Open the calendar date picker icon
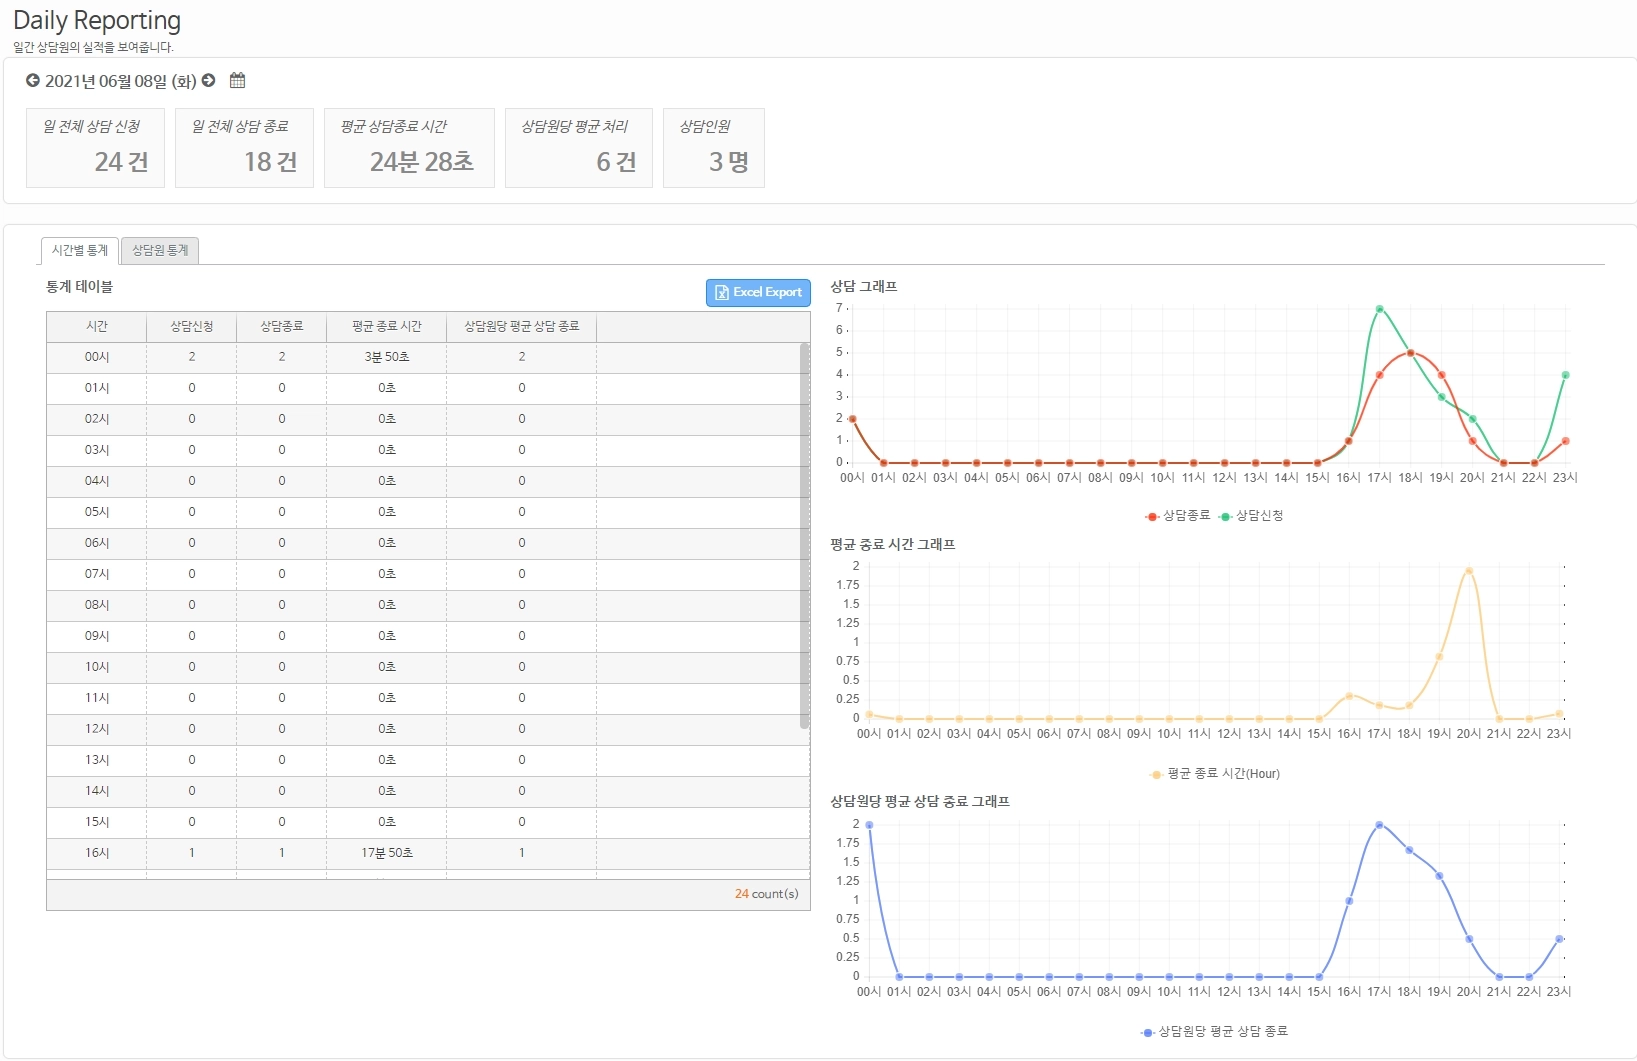The height and width of the screenshot is (1061, 1637). click(x=237, y=81)
